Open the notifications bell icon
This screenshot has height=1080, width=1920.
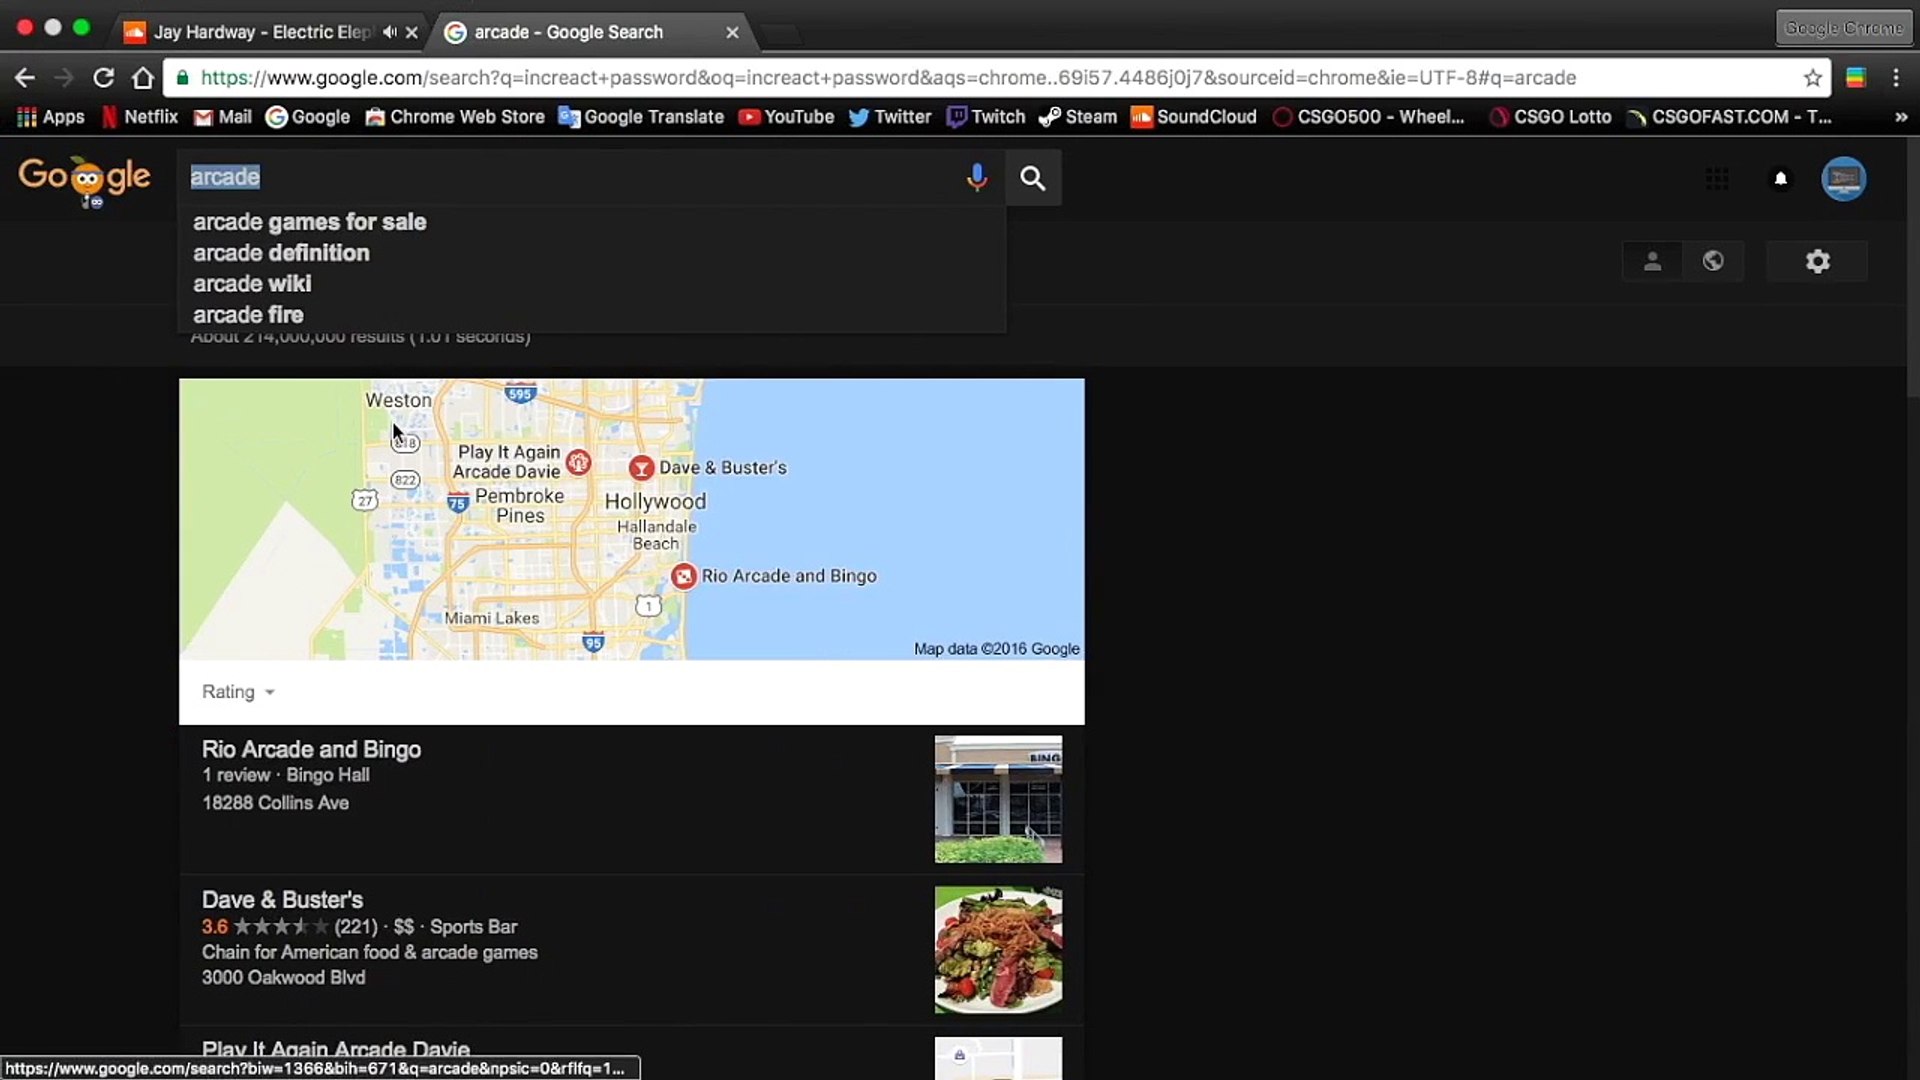(x=1780, y=179)
